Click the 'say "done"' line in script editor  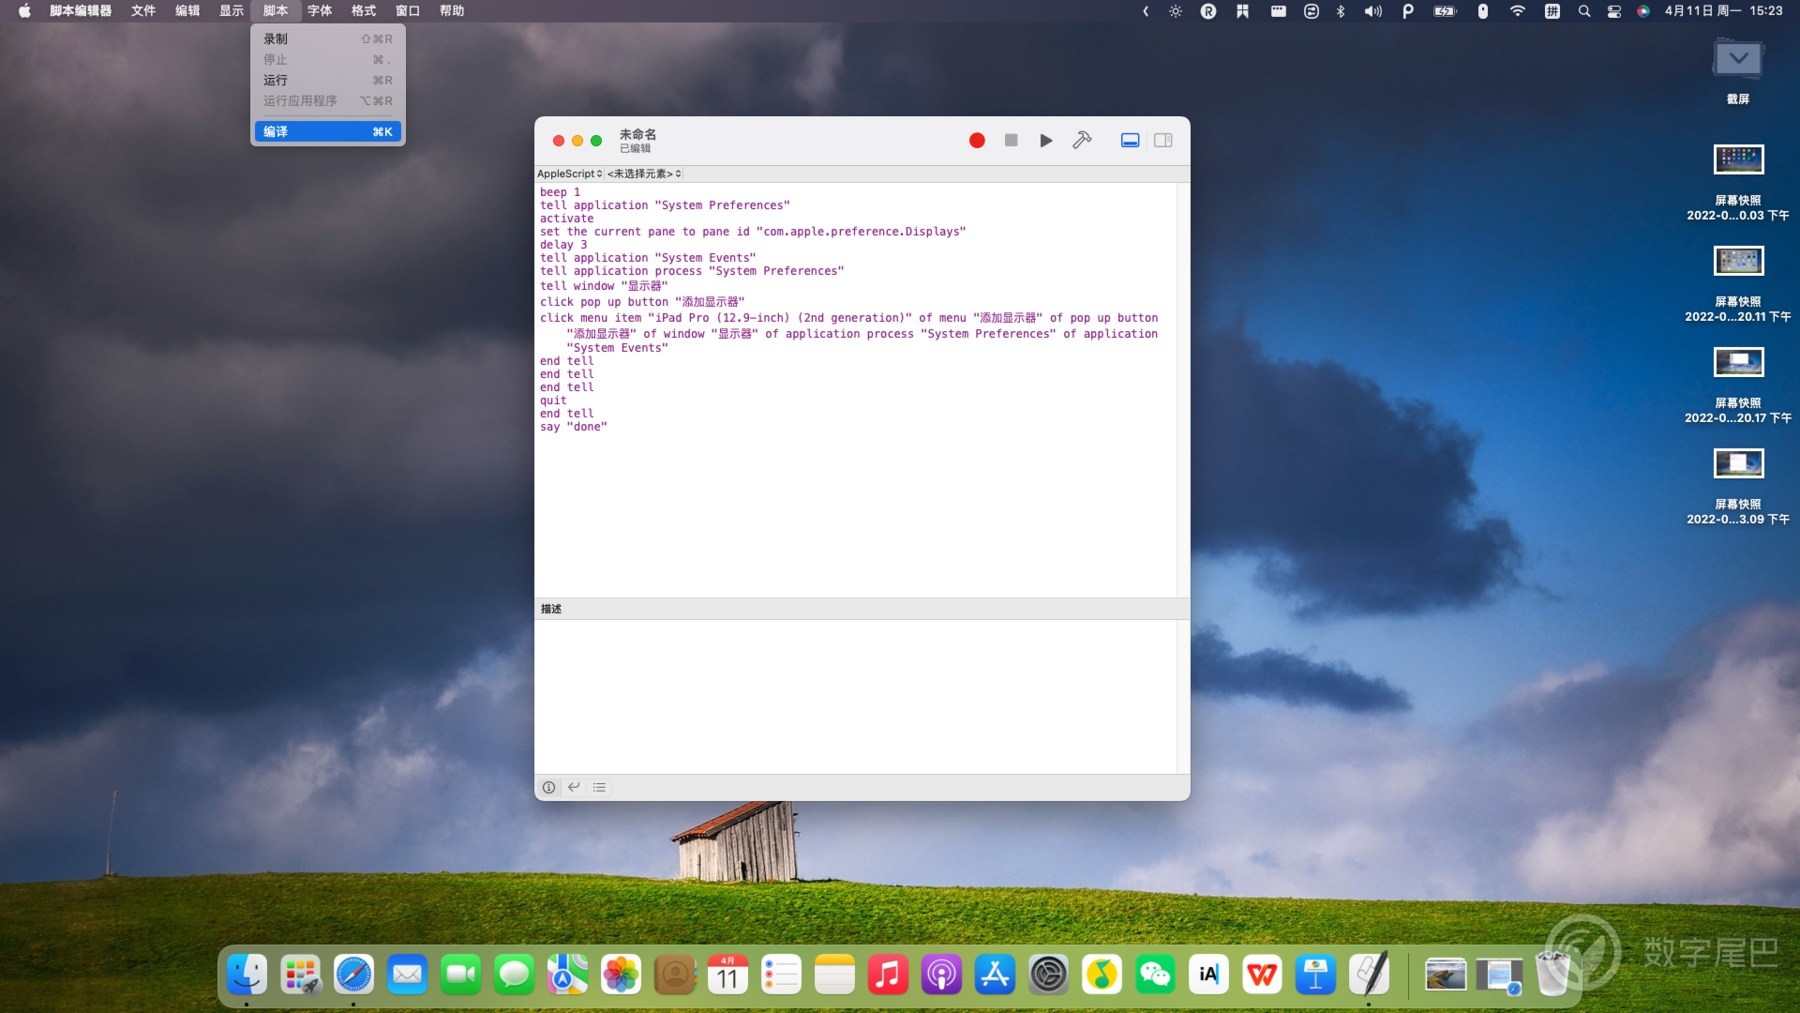[x=574, y=427]
